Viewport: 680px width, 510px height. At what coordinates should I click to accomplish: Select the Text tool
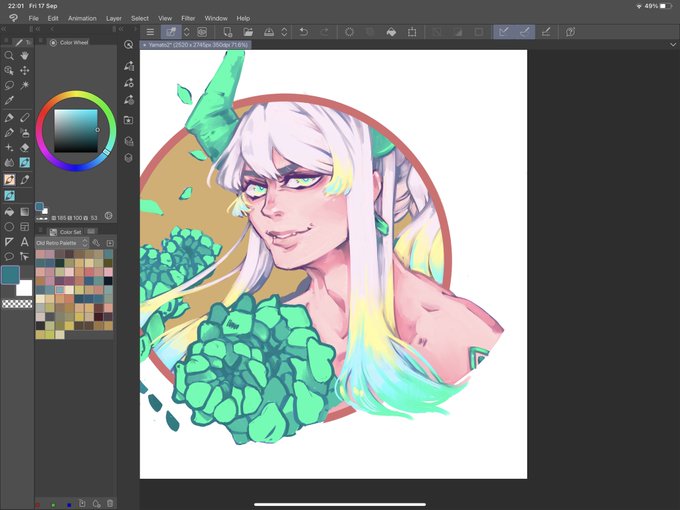[25, 242]
